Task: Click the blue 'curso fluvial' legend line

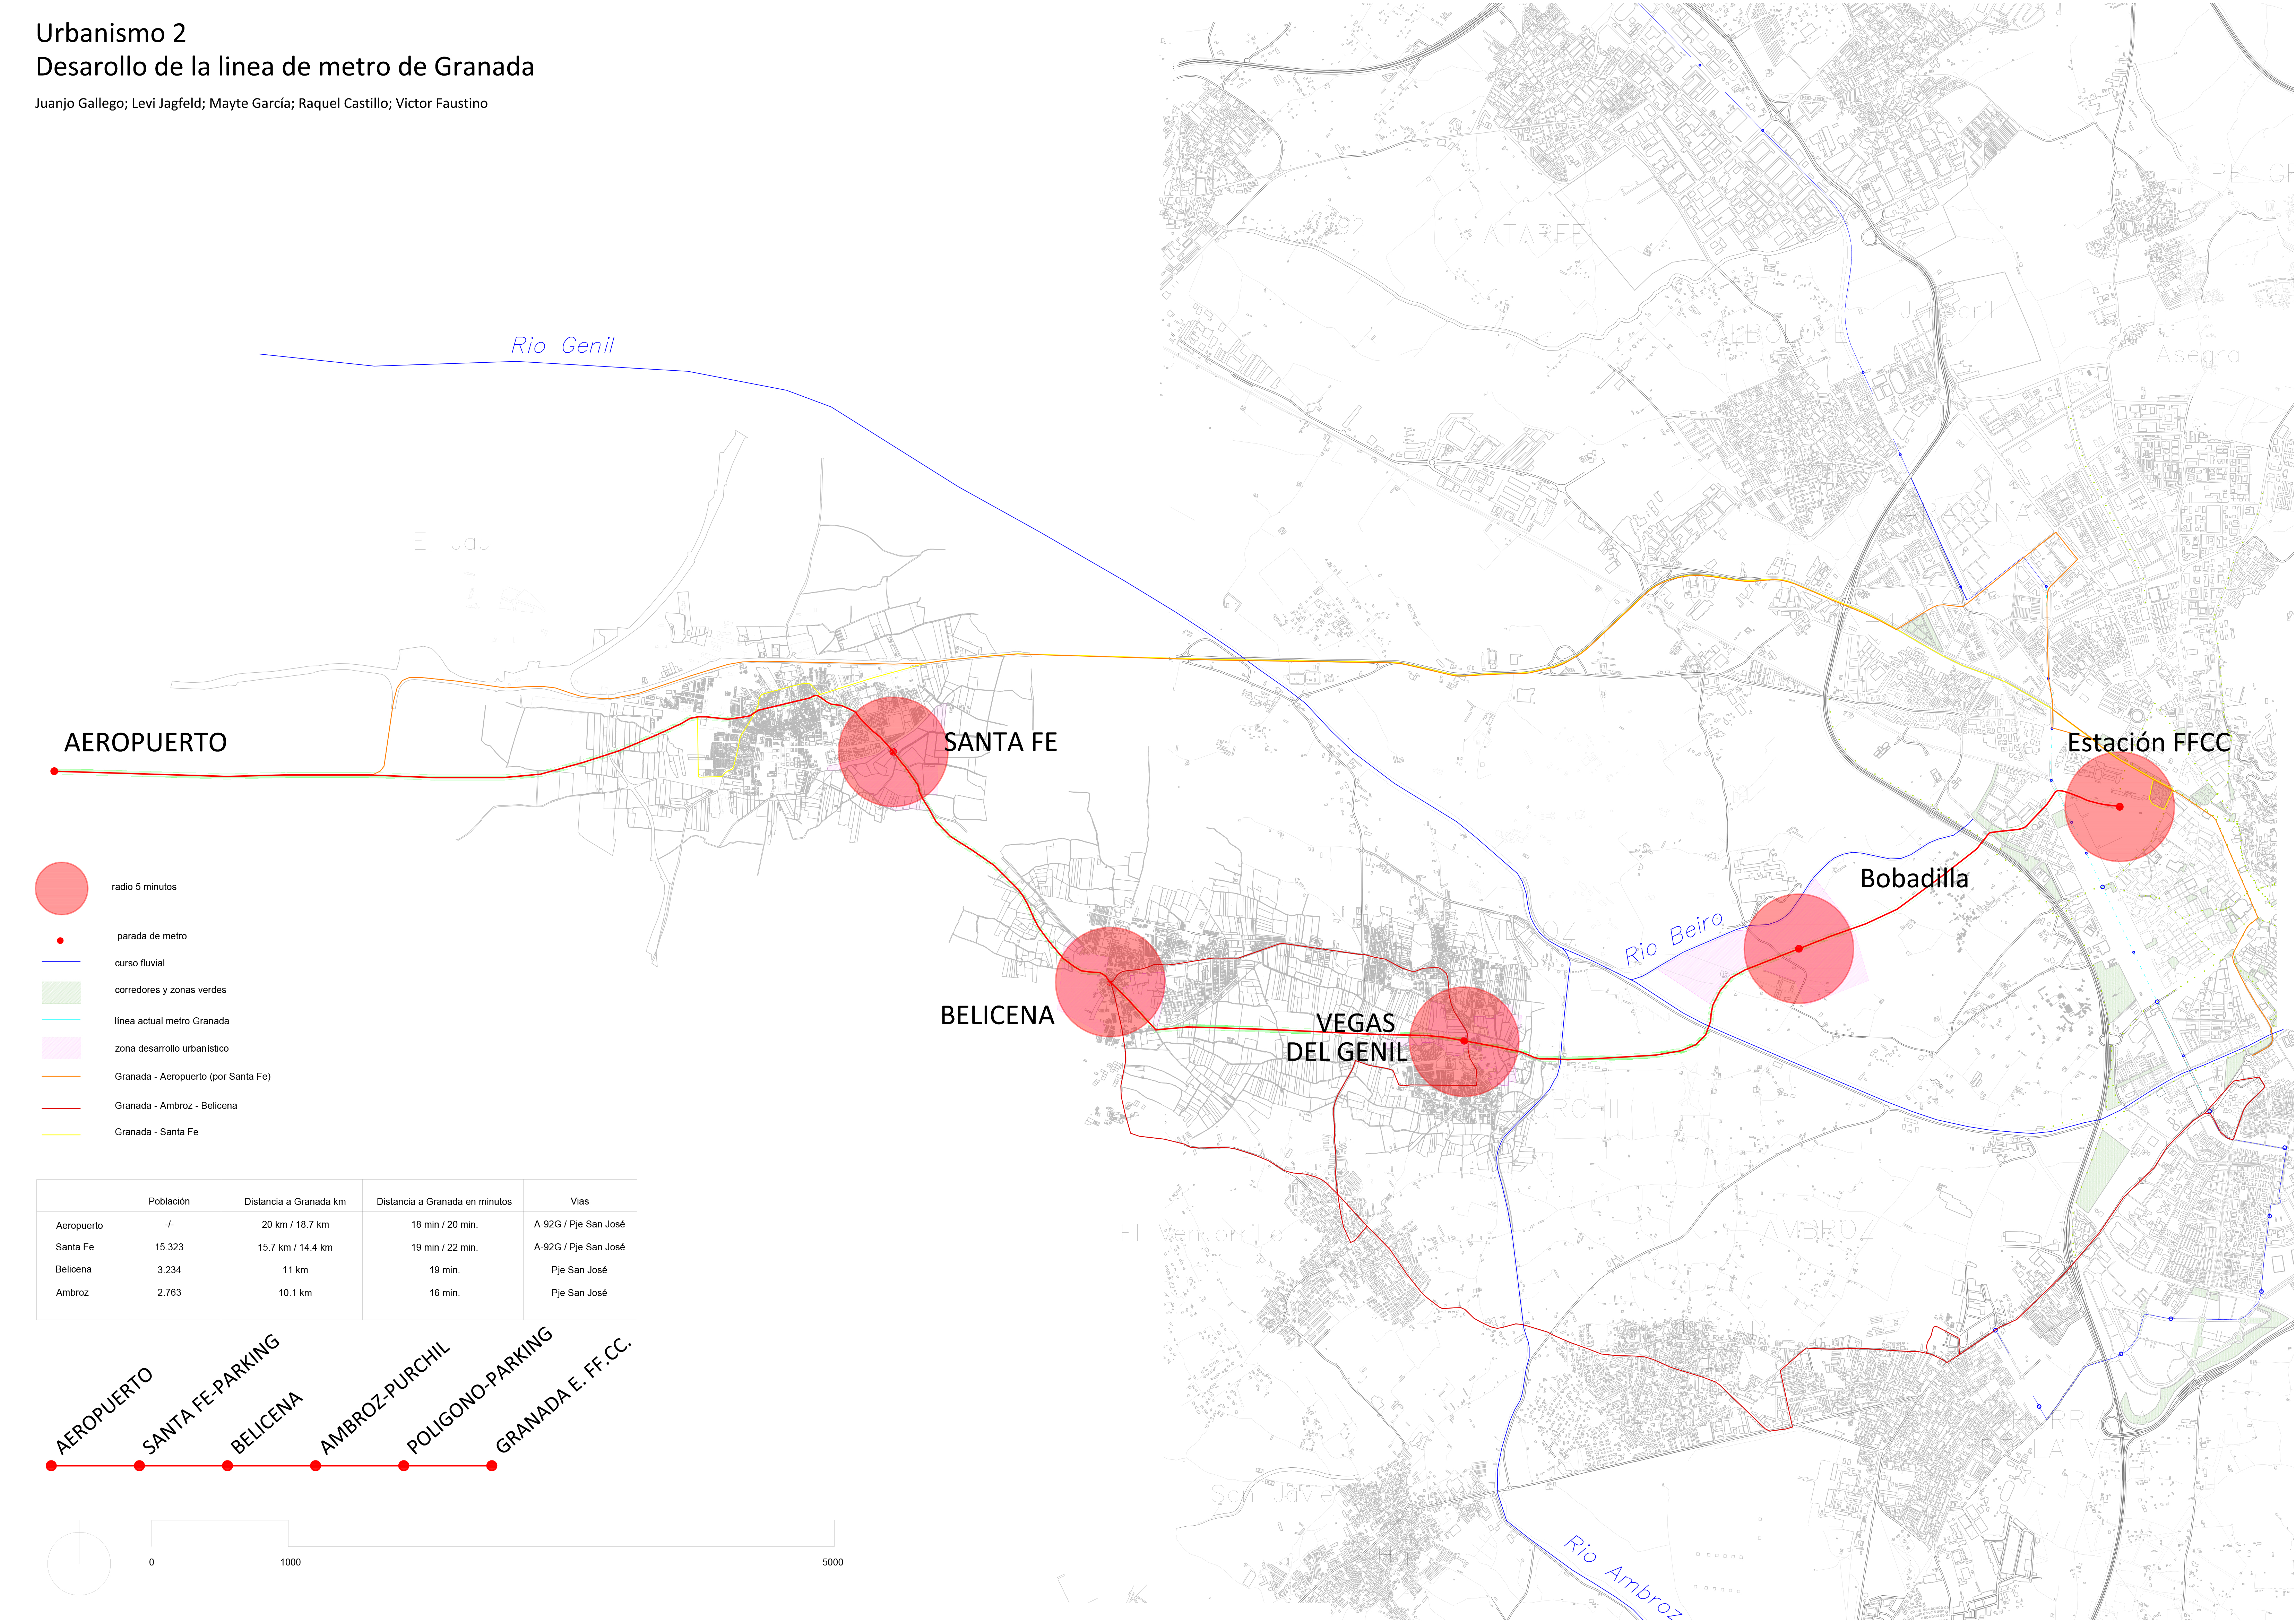Action: pos(61,962)
